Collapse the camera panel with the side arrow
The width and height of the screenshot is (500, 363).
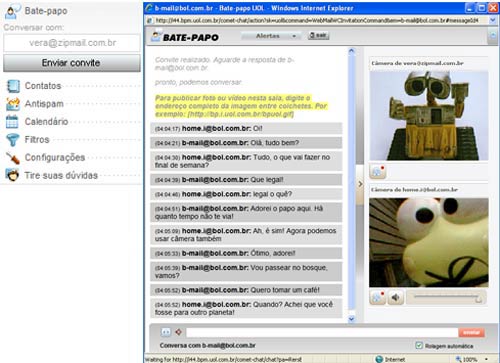[x=360, y=184]
